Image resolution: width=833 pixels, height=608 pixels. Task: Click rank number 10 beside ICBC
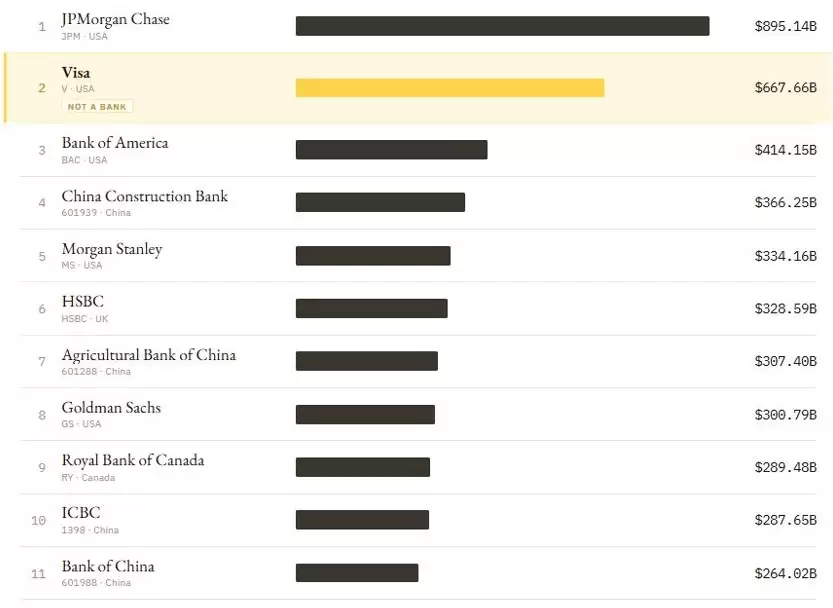(38, 520)
